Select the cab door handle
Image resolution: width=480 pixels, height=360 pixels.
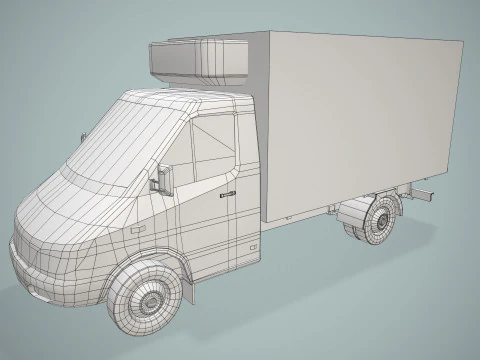click(x=228, y=194)
